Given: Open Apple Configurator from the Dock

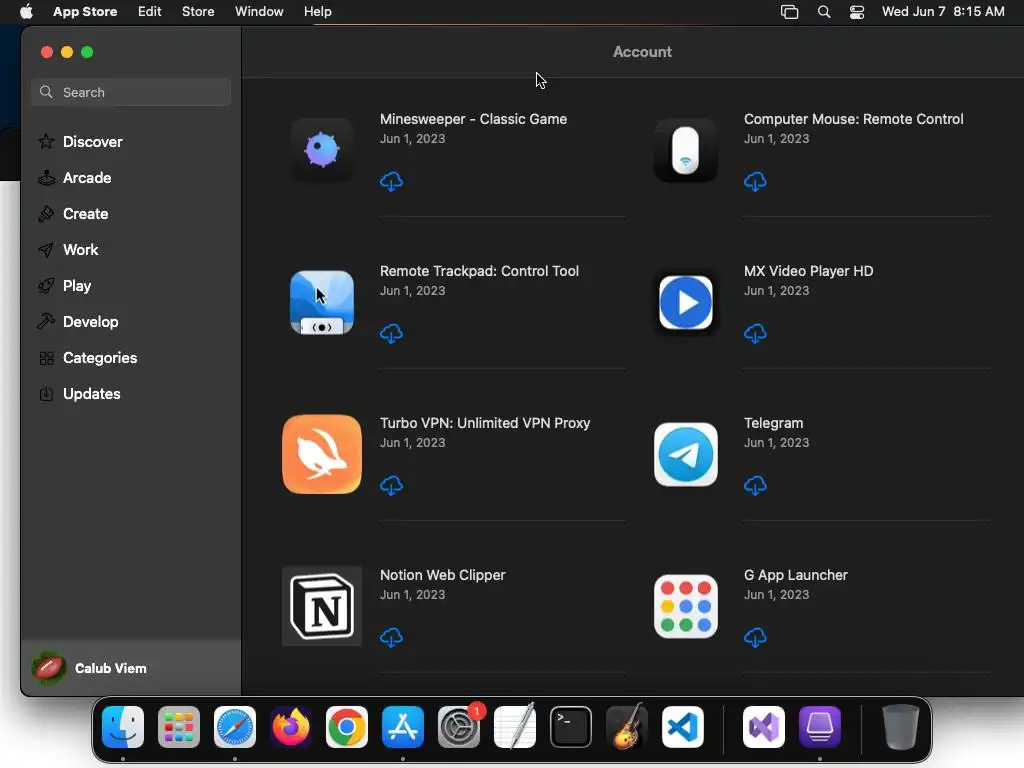Looking at the screenshot, I should [820, 727].
